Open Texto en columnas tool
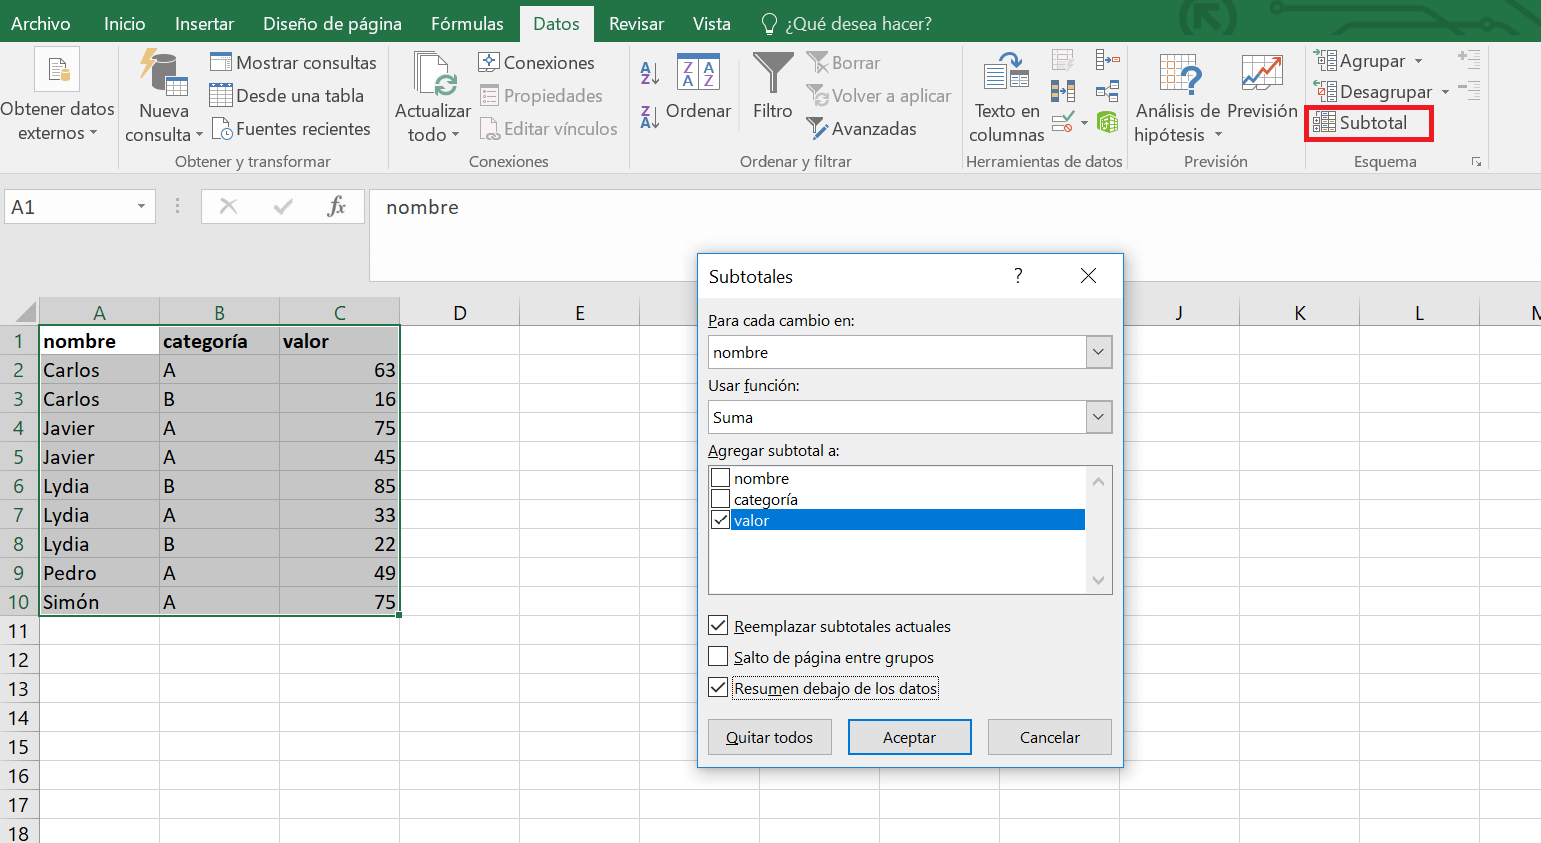This screenshot has width=1541, height=843. click(1006, 74)
